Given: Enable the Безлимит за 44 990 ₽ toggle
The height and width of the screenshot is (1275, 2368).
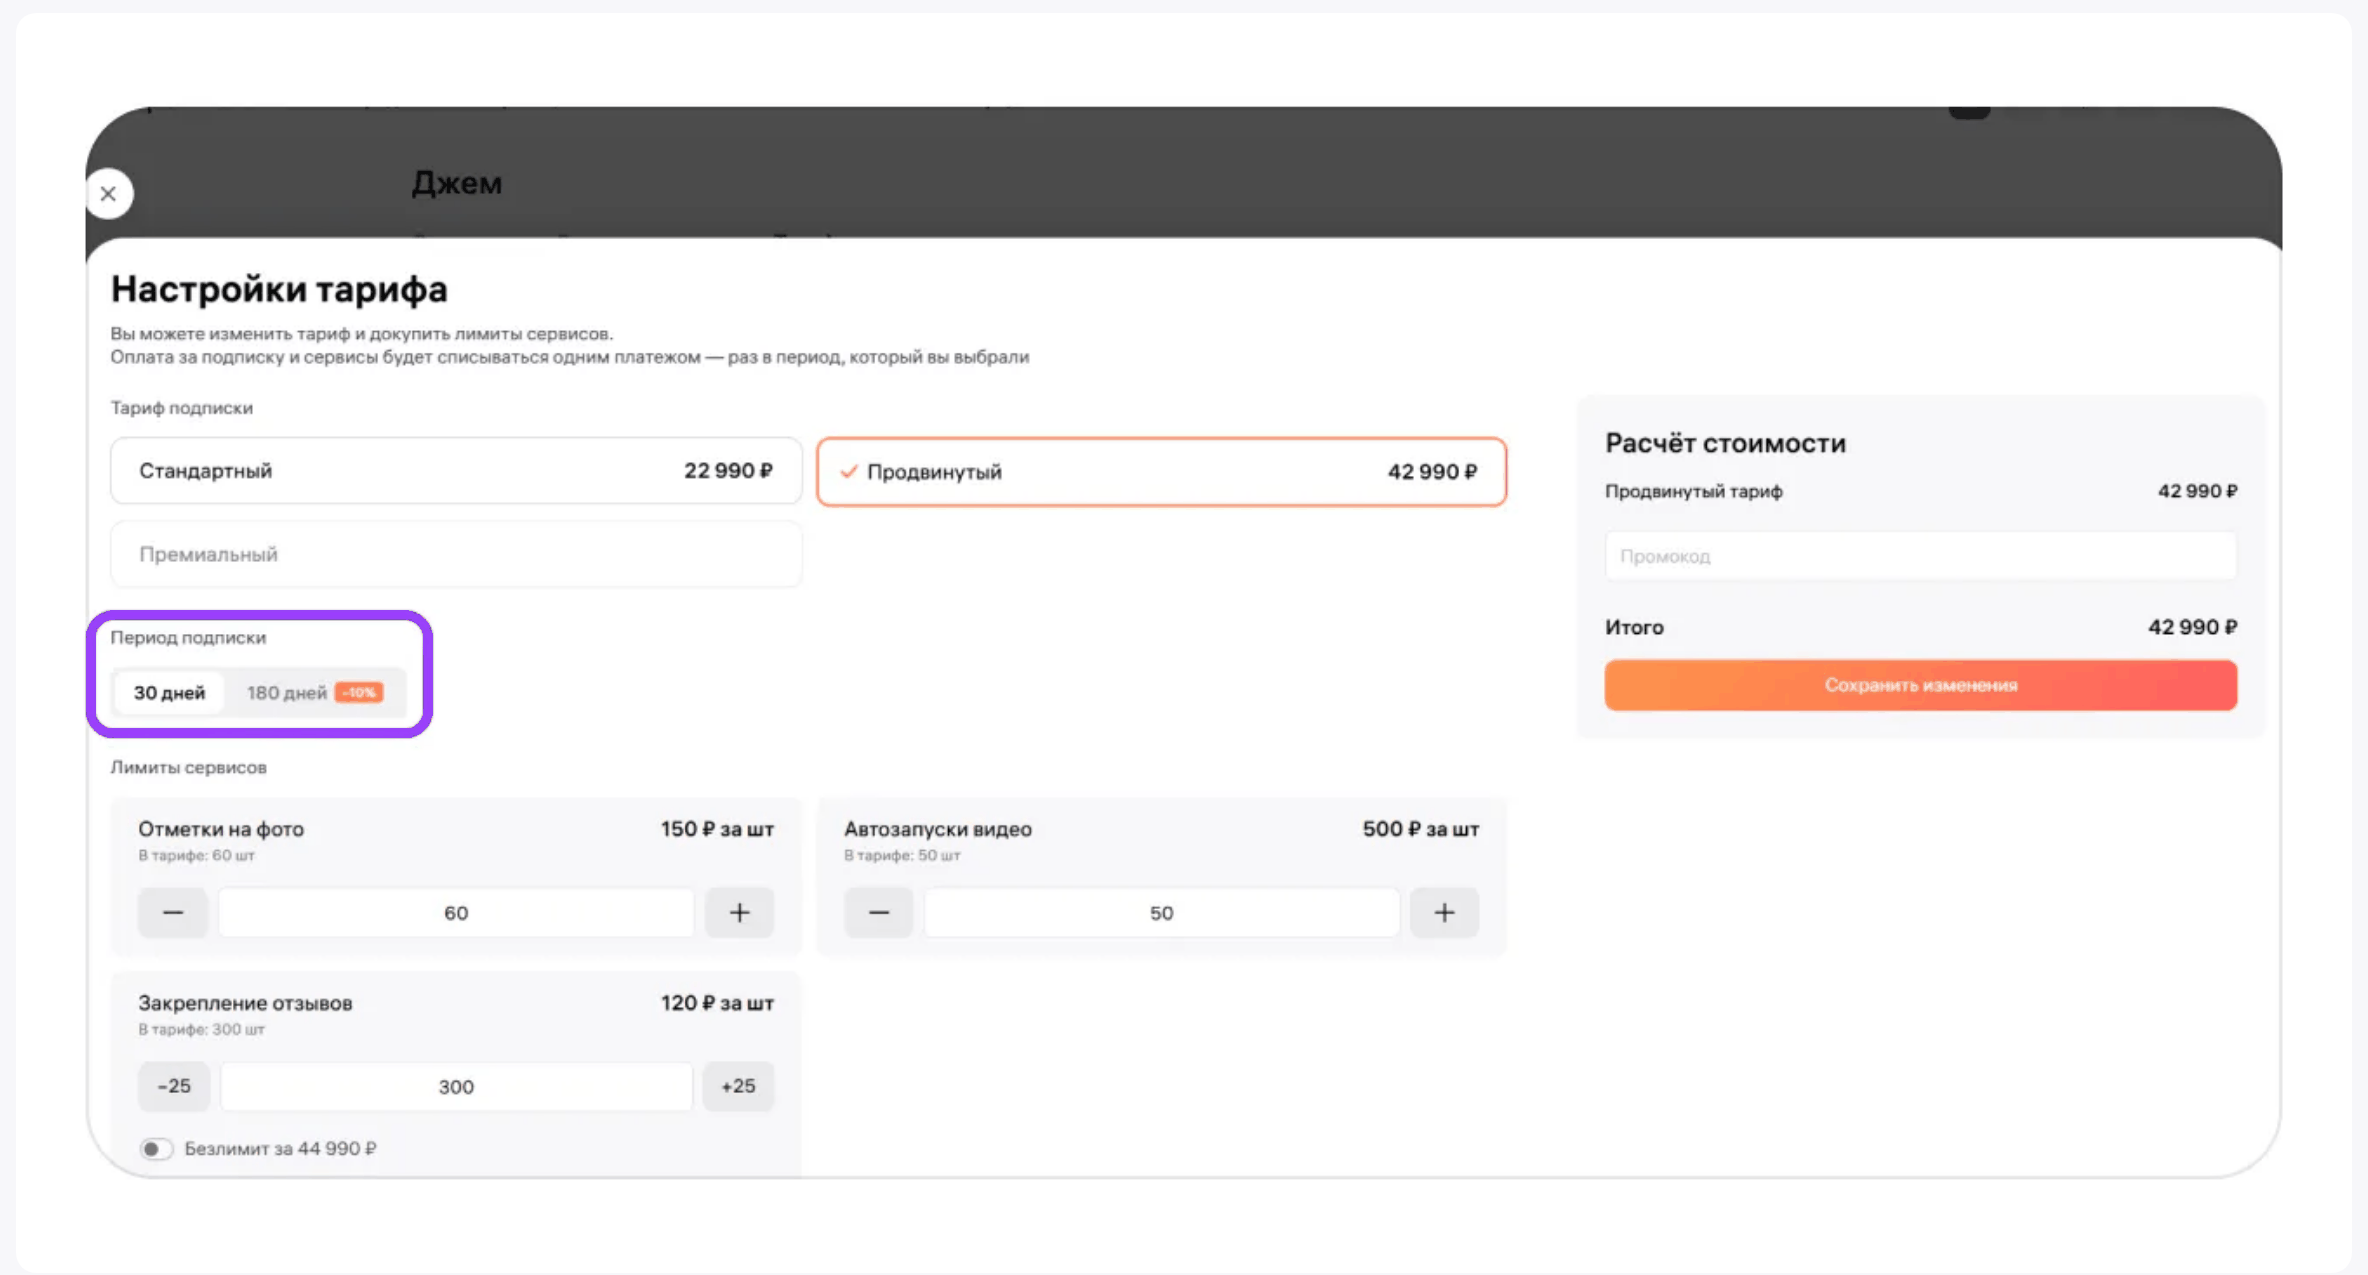Looking at the screenshot, I should (x=155, y=1149).
